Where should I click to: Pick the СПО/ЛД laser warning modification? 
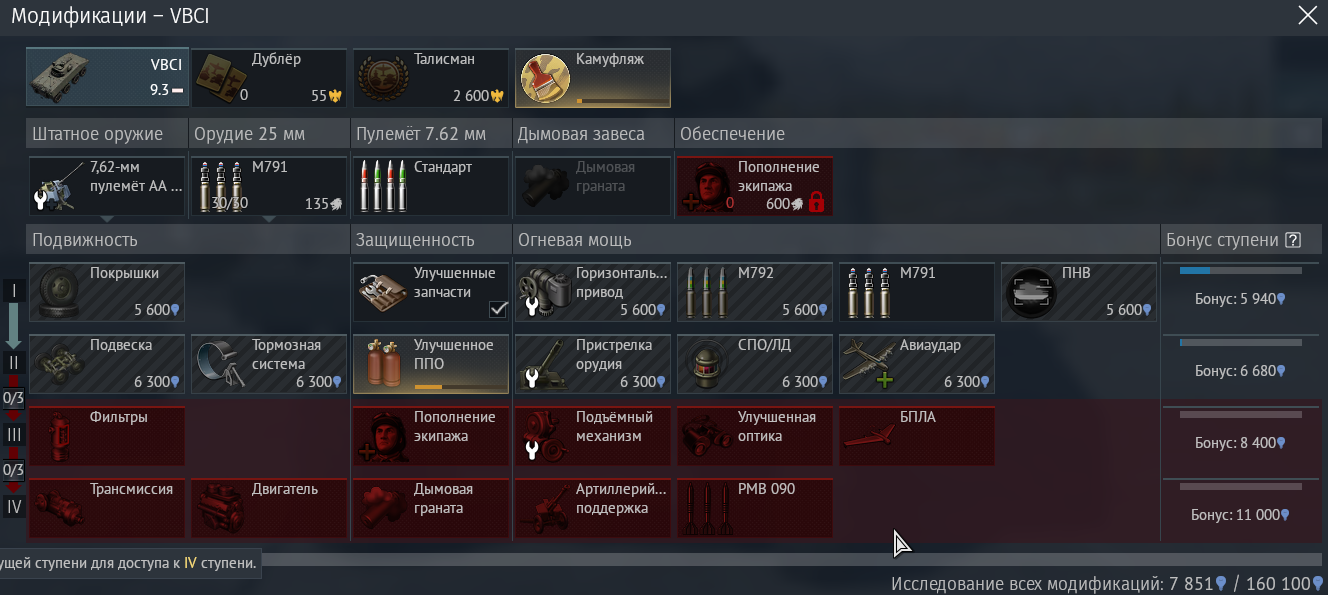pos(755,364)
